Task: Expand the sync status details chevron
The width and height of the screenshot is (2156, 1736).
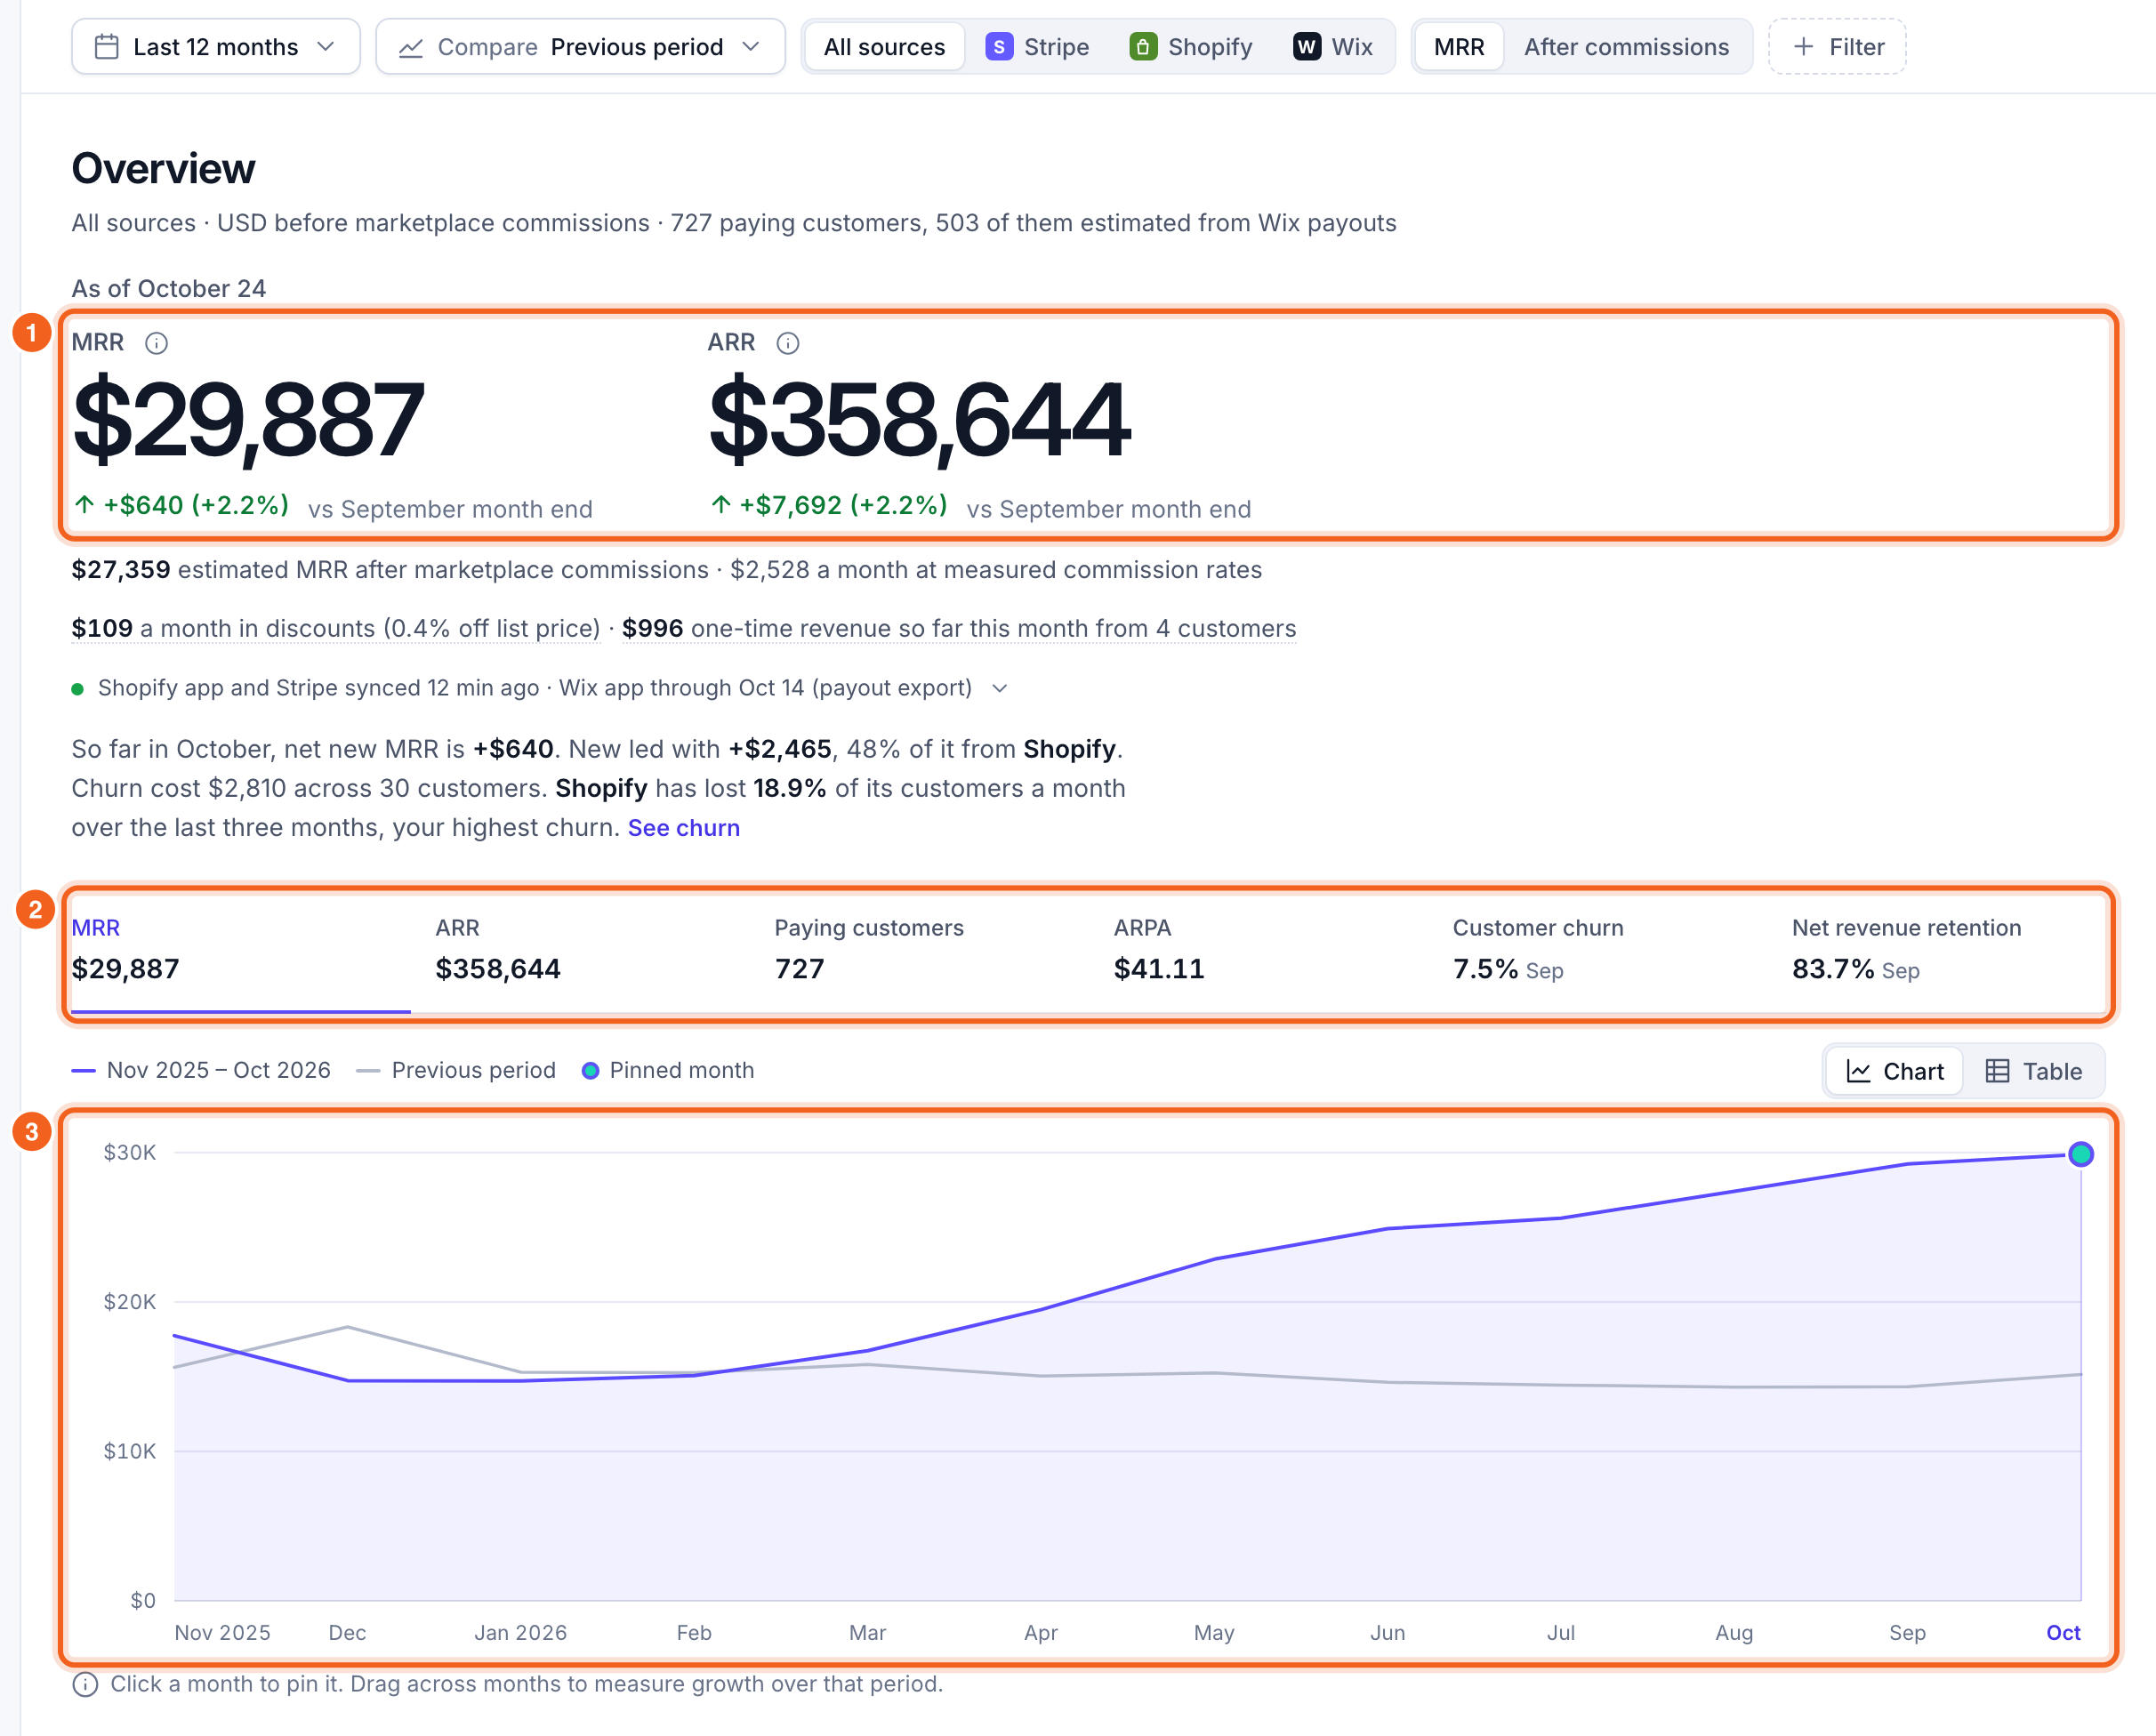Action: tap(999, 688)
